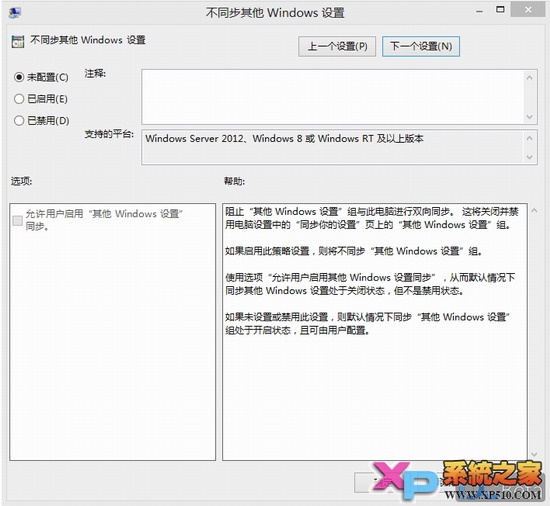Click the help paragraph starting with 使用选项
This screenshot has width=550, height=506.
click(370, 284)
